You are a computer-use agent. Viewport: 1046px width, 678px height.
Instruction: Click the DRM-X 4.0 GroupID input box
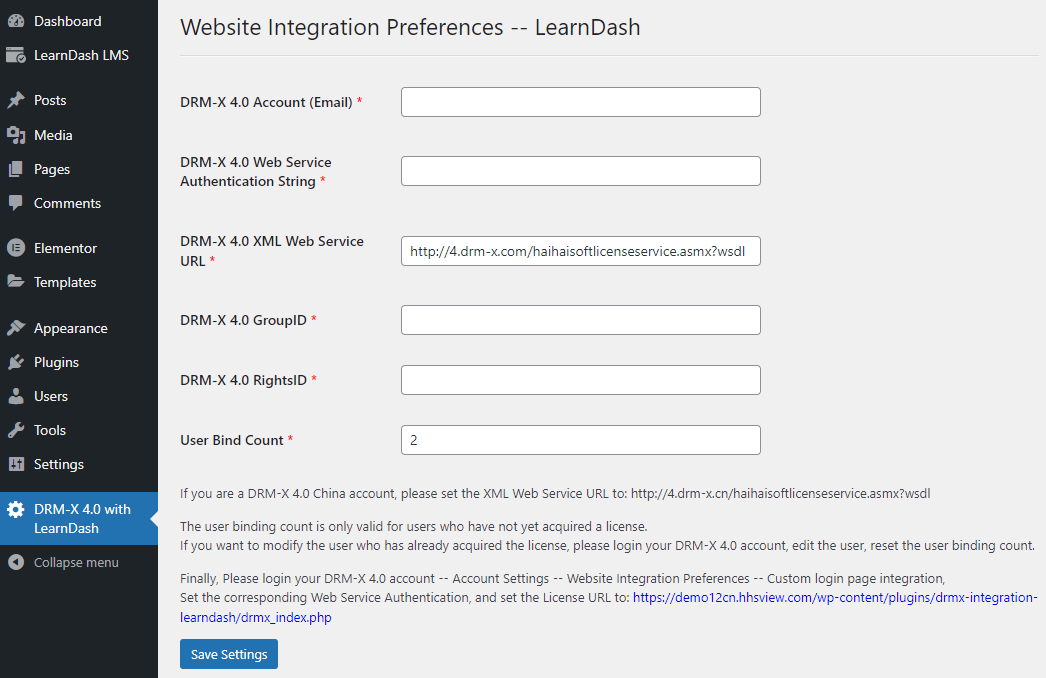(580, 320)
